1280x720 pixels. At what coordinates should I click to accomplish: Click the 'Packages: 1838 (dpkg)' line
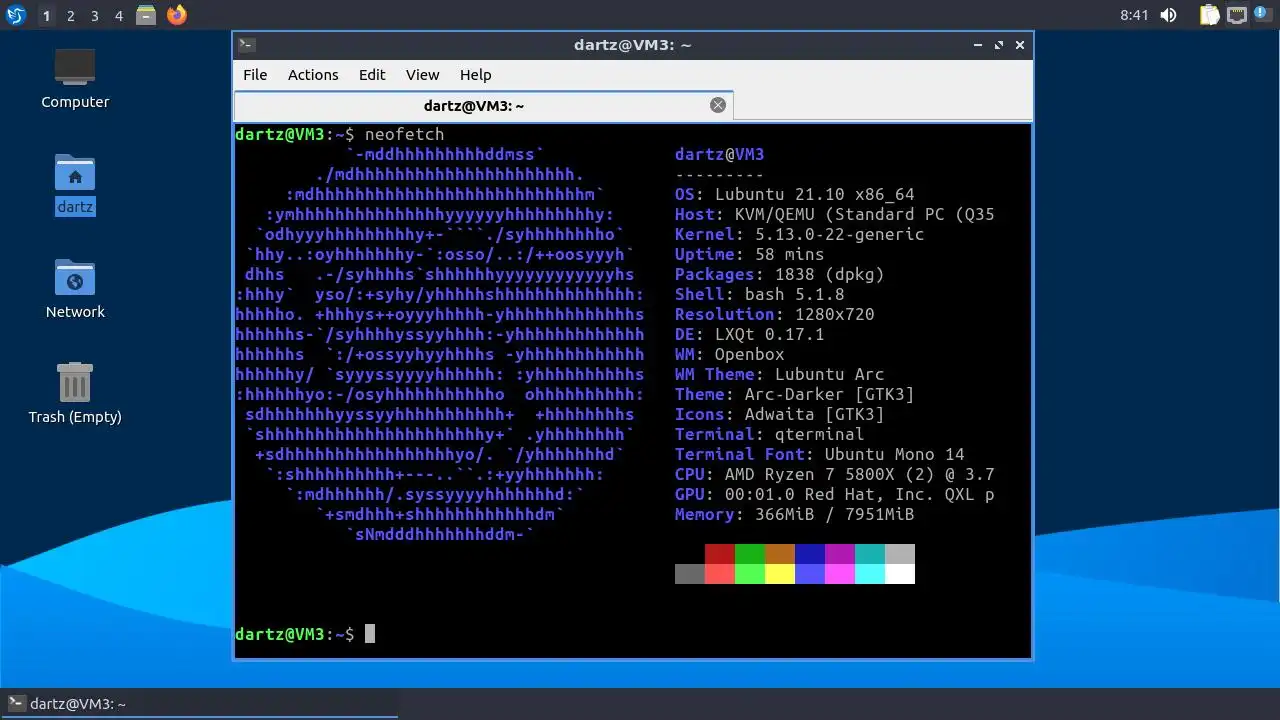(780, 274)
